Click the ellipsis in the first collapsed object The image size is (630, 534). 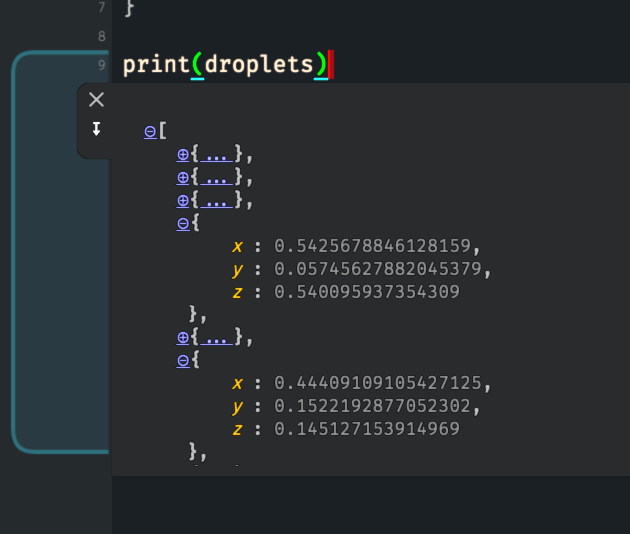point(215,154)
